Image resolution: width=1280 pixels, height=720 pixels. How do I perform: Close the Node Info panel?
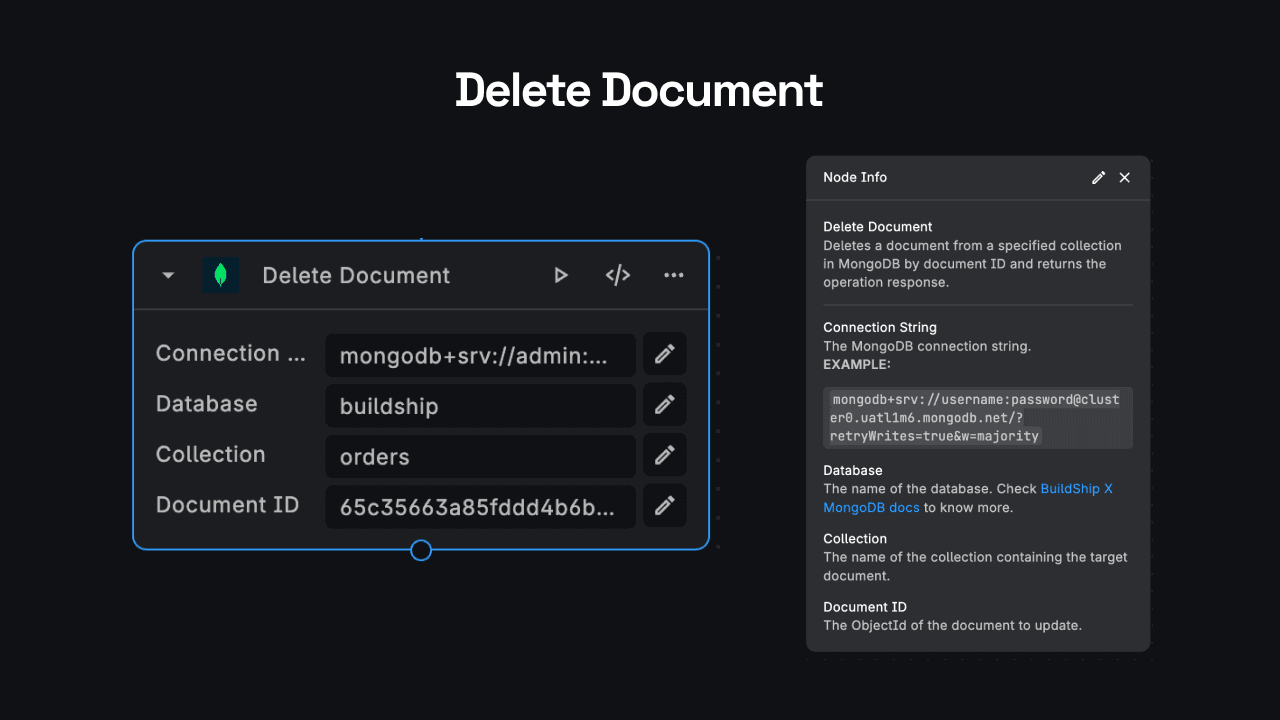click(1124, 177)
